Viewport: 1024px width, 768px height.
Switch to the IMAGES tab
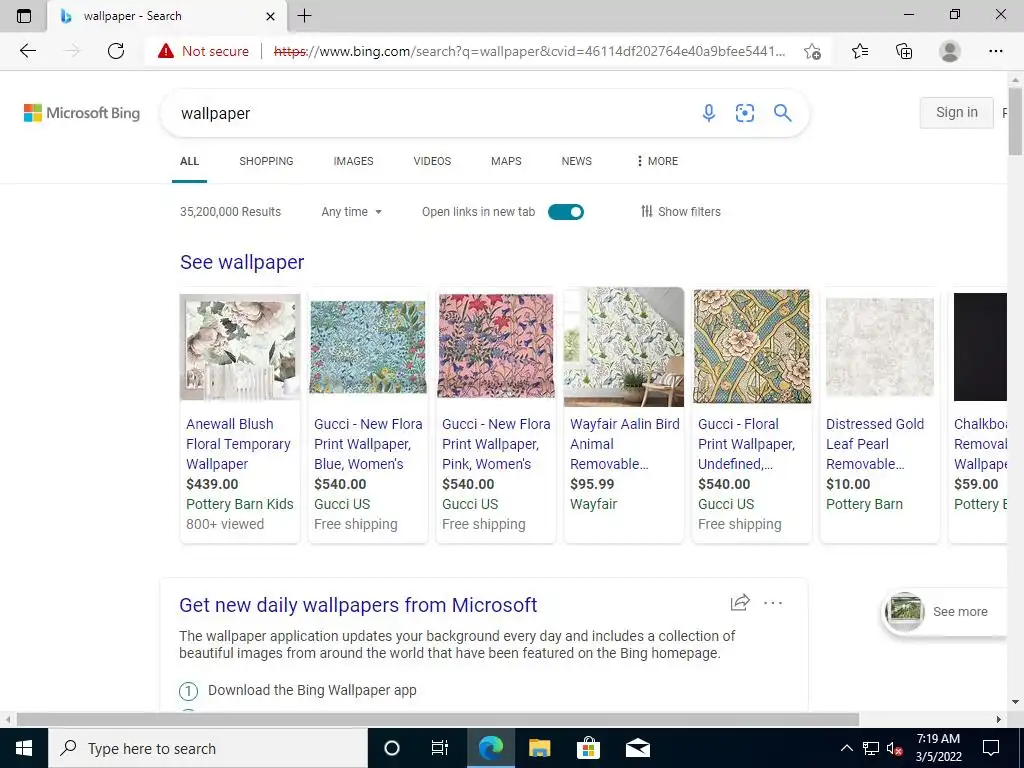[x=353, y=161]
